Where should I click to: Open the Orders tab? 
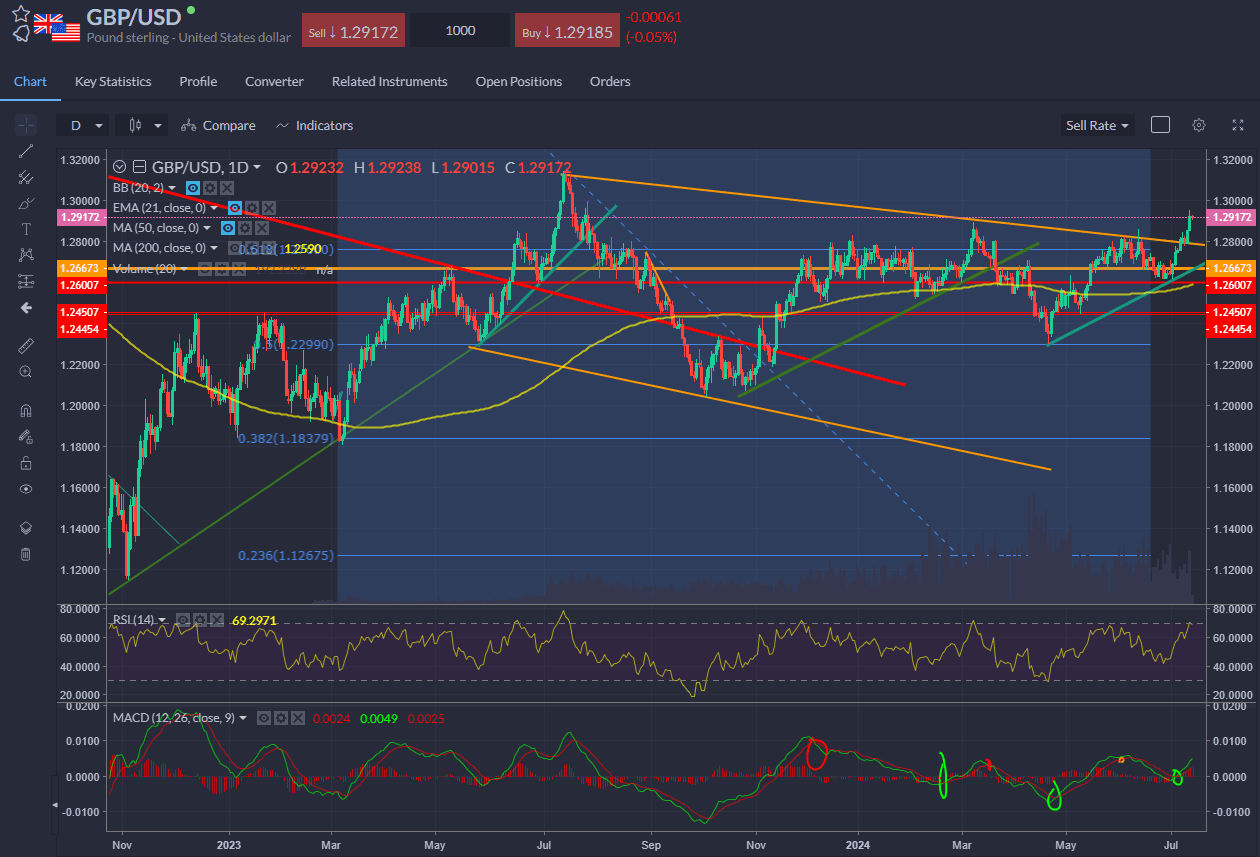pos(610,81)
